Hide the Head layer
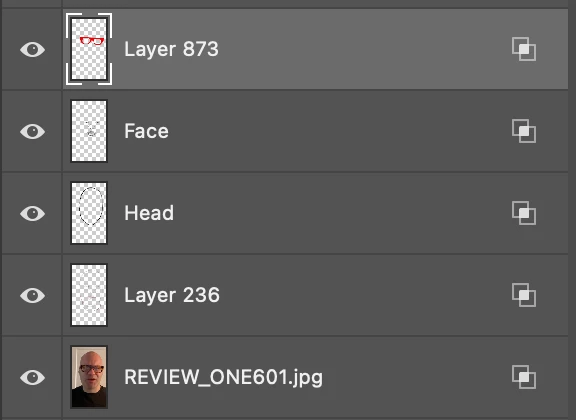Screen dimensions: 576x420 click(x=32, y=213)
